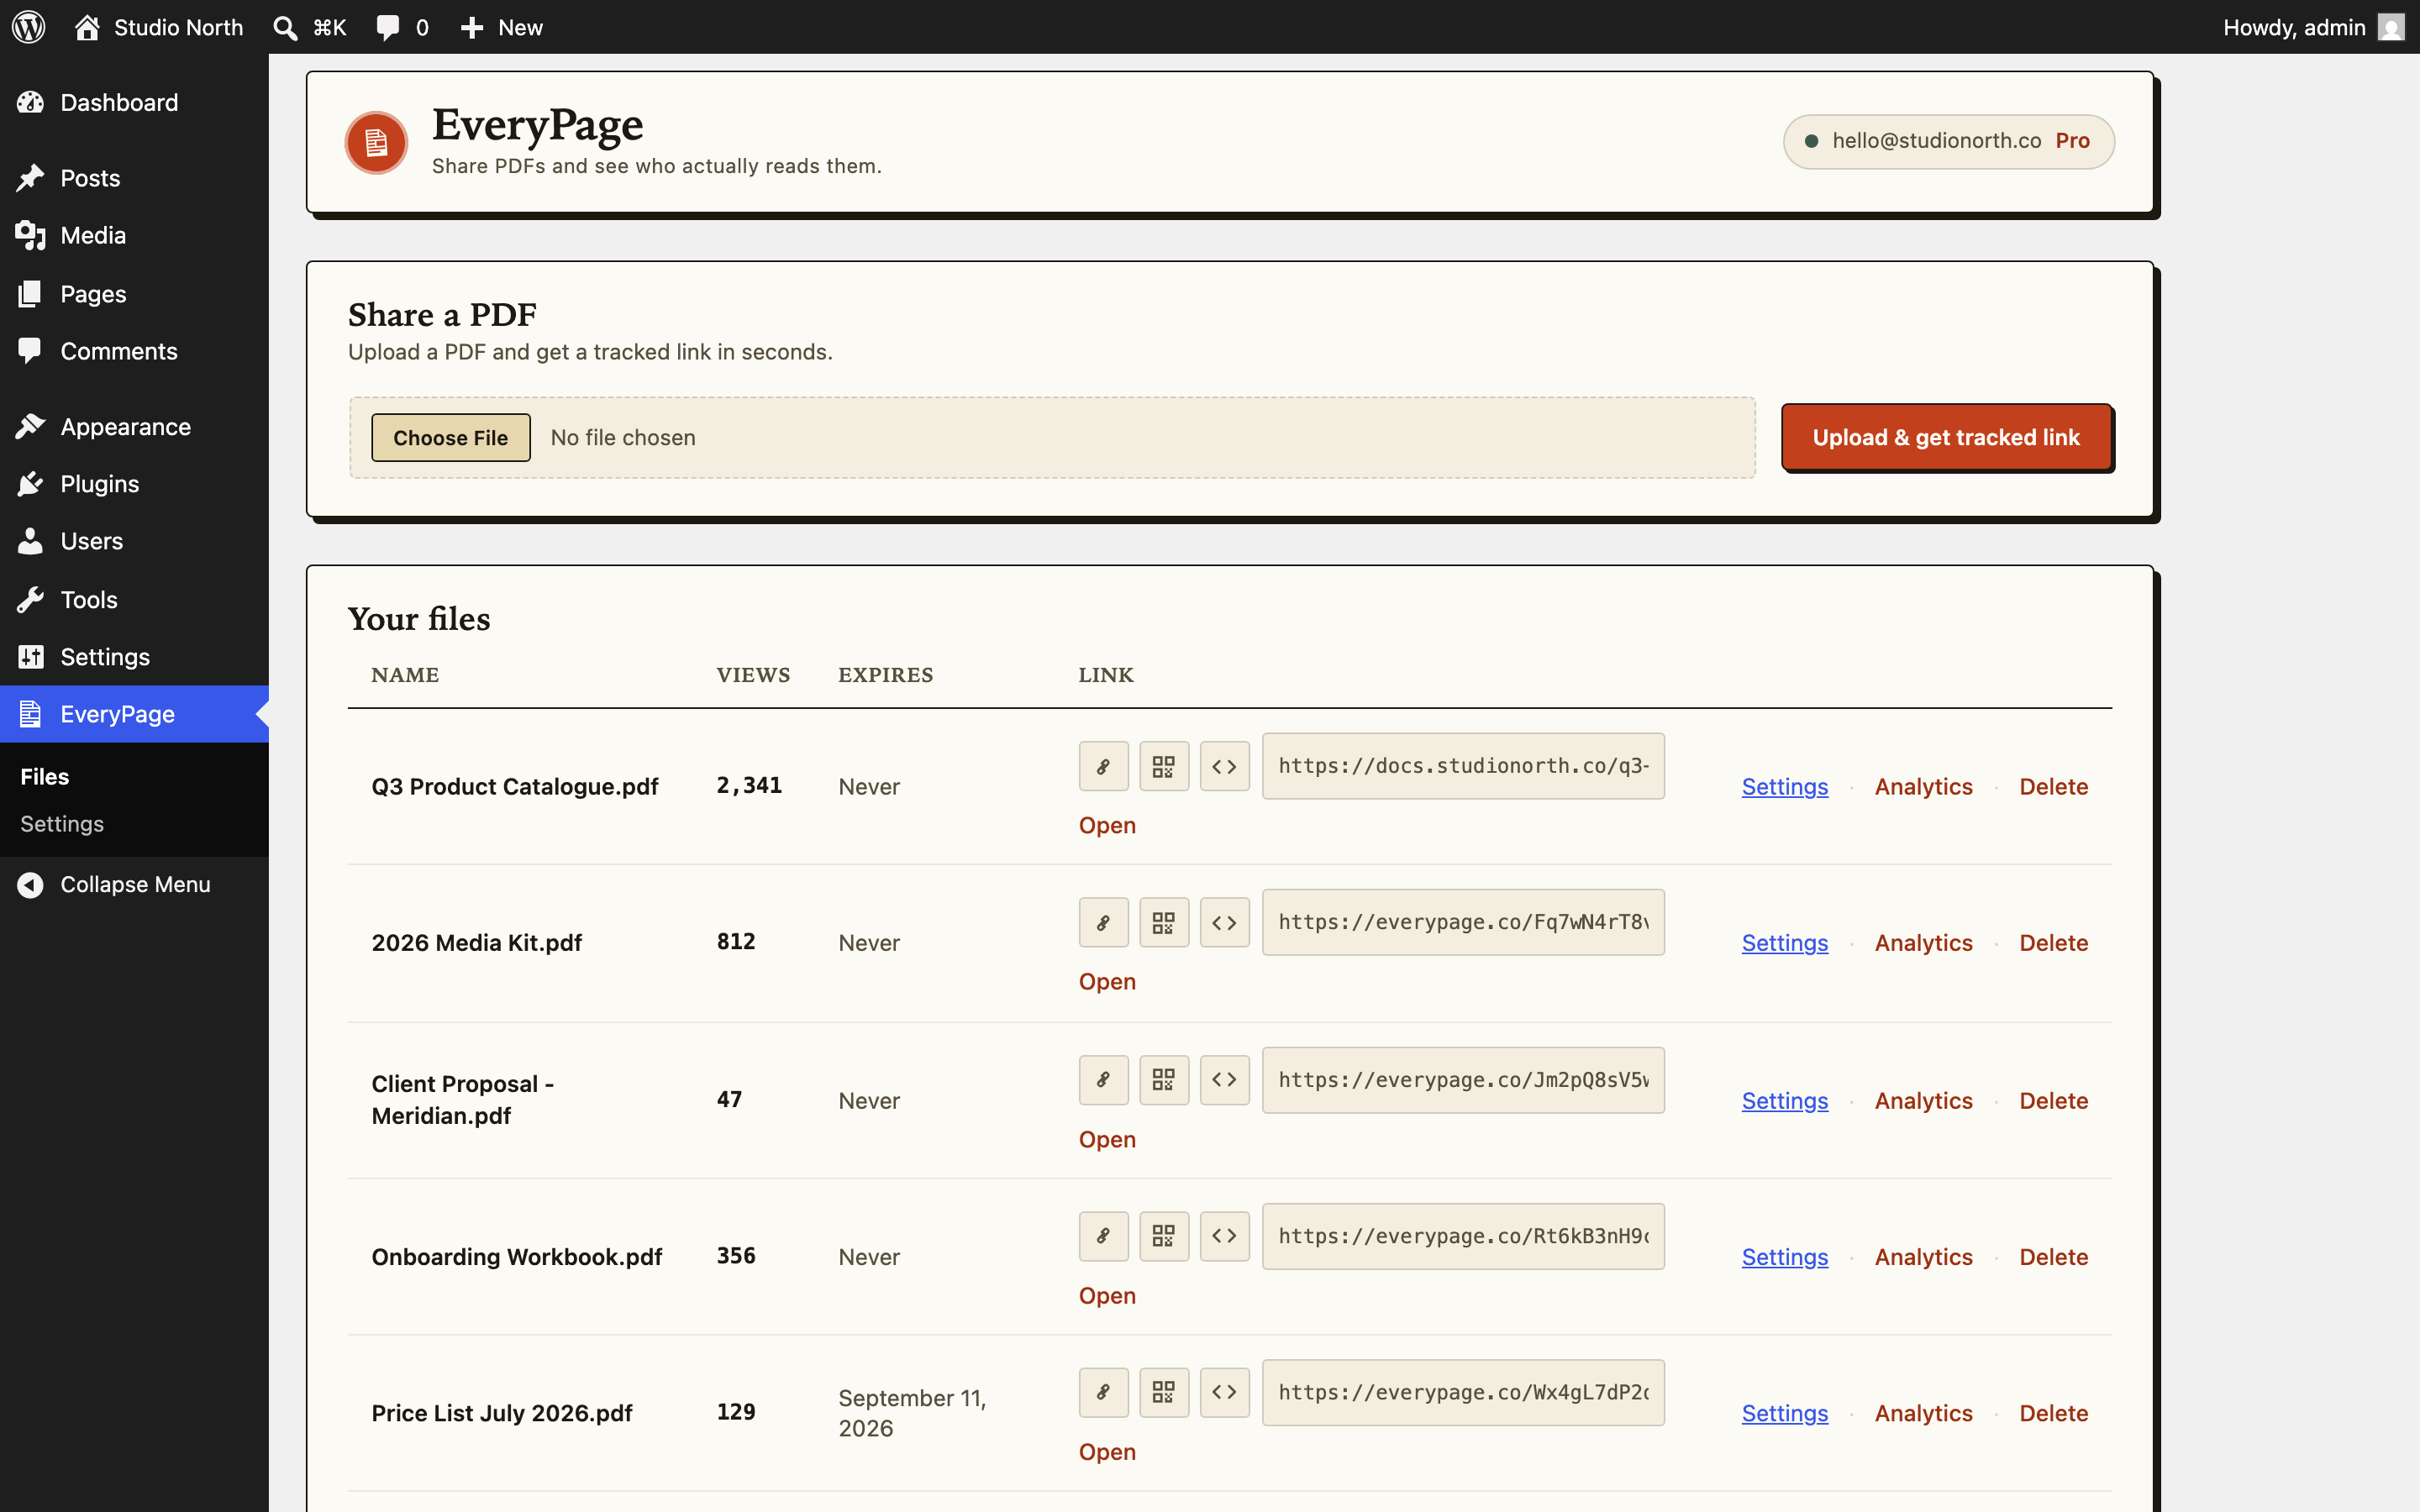Open WordPress Settings menu with sliders icon
2420x1512 pixels.
pyautogui.click(x=134, y=657)
